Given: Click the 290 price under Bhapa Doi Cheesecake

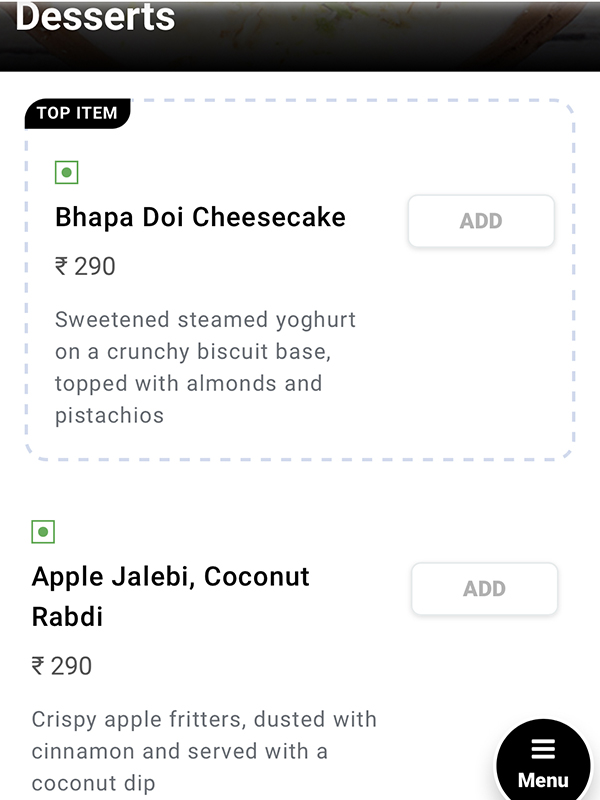Looking at the screenshot, I should [x=95, y=266].
